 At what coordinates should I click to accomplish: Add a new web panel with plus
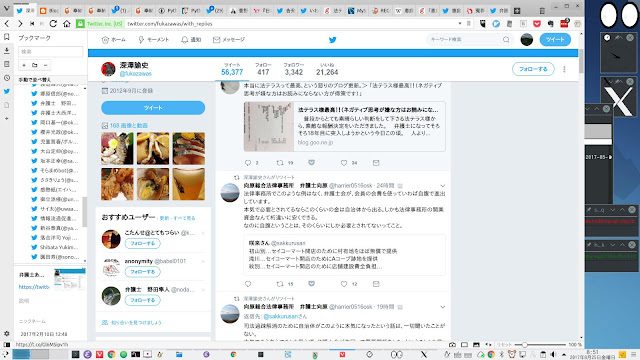tap(7, 118)
